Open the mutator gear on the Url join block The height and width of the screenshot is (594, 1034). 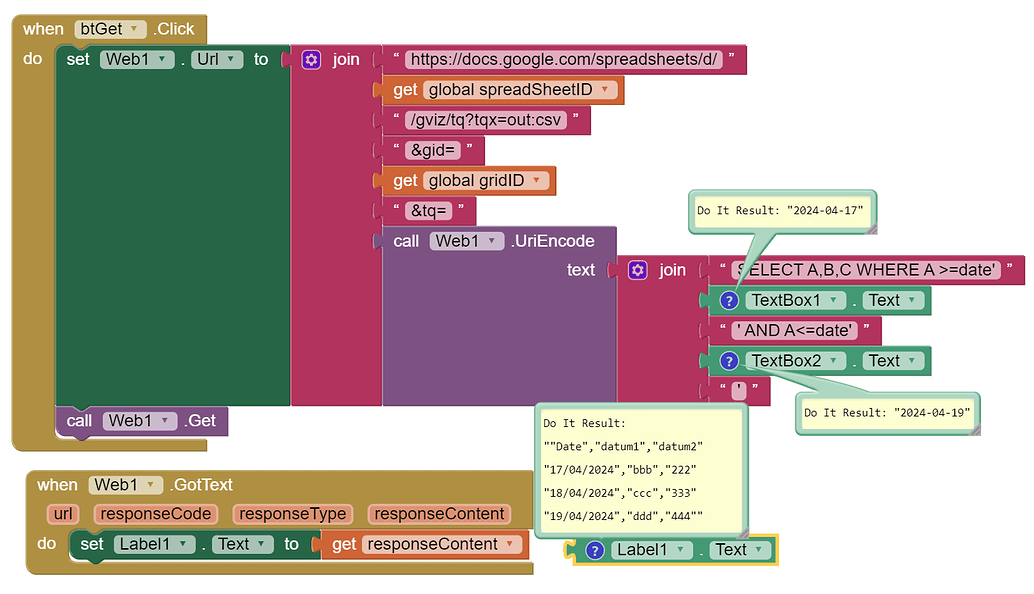[311, 60]
